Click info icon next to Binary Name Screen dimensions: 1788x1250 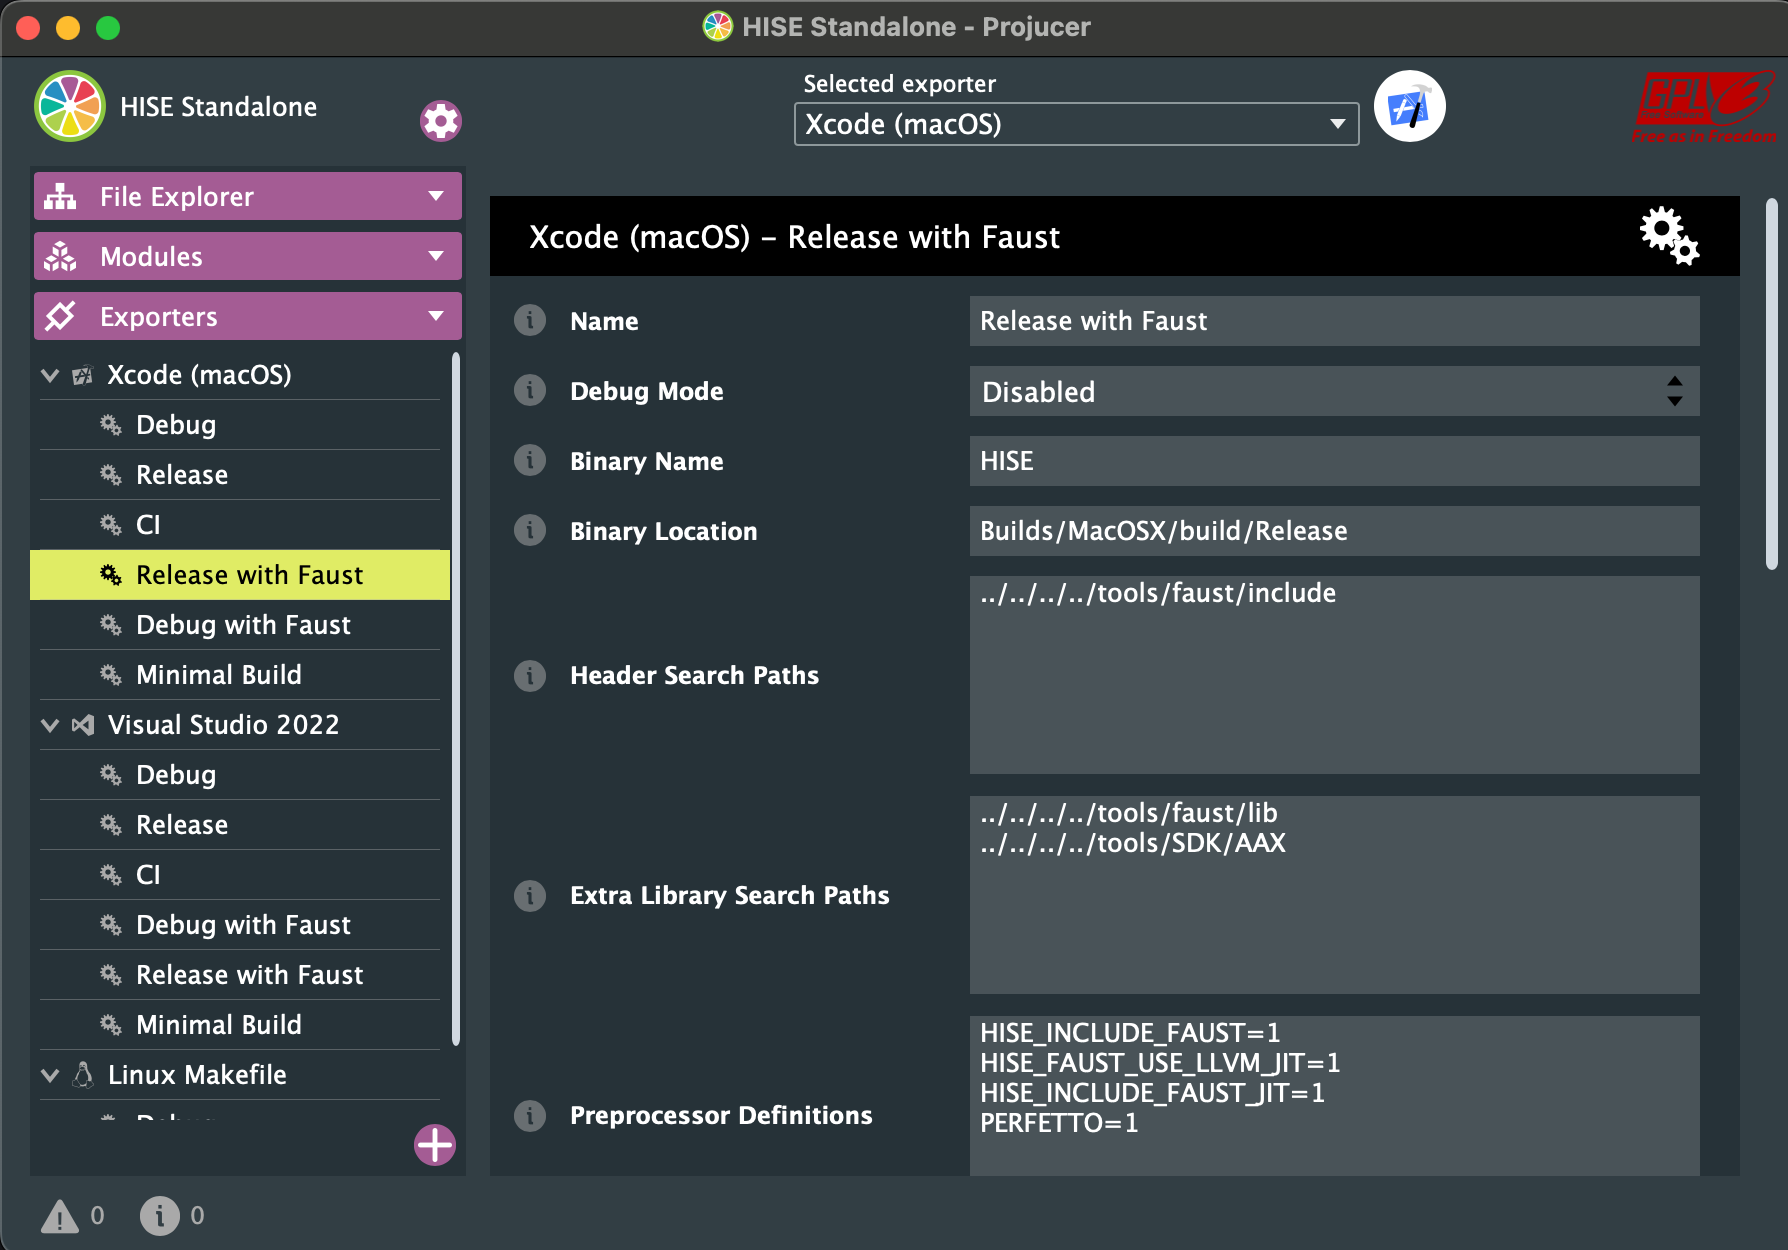(530, 460)
